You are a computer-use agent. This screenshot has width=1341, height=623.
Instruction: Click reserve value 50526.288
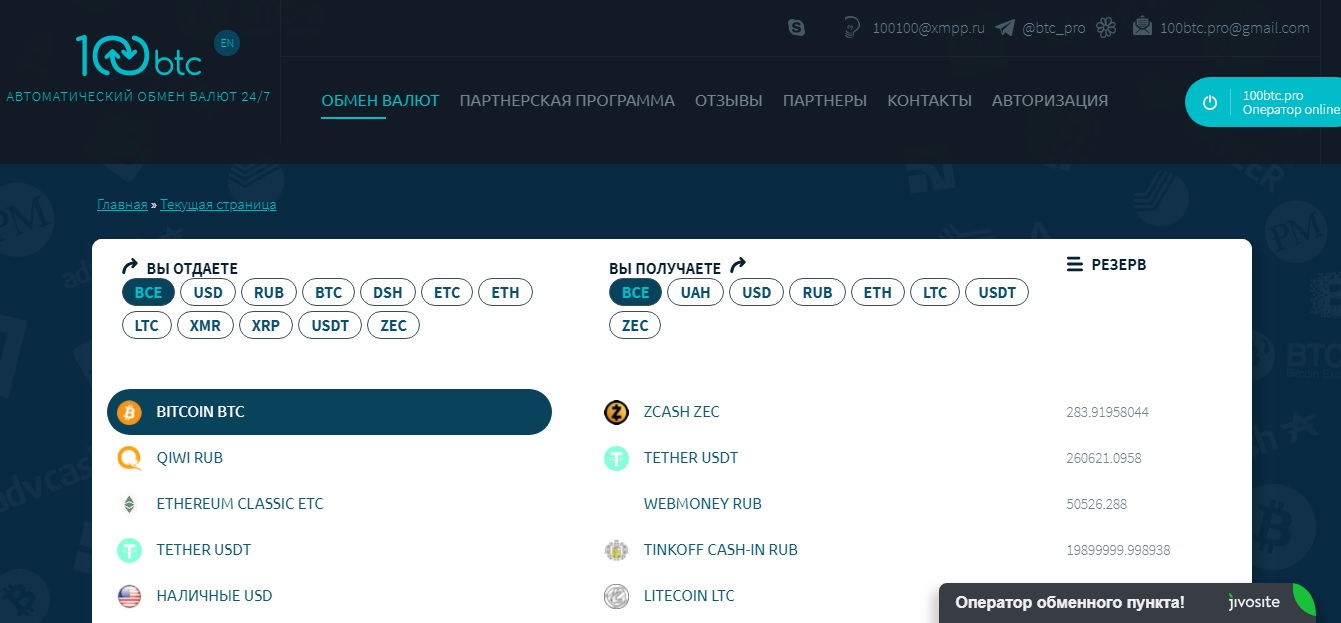point(1096,504)
